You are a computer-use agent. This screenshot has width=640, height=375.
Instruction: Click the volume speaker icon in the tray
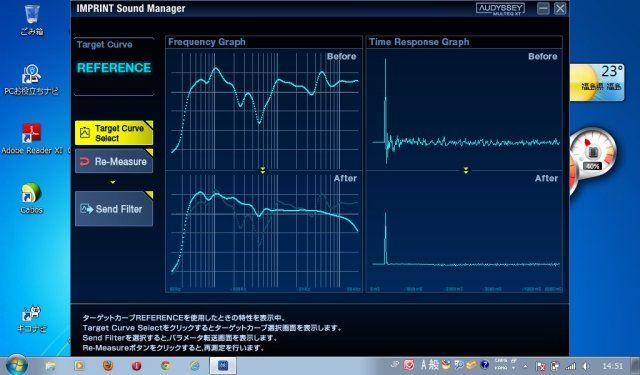[586, 366]
